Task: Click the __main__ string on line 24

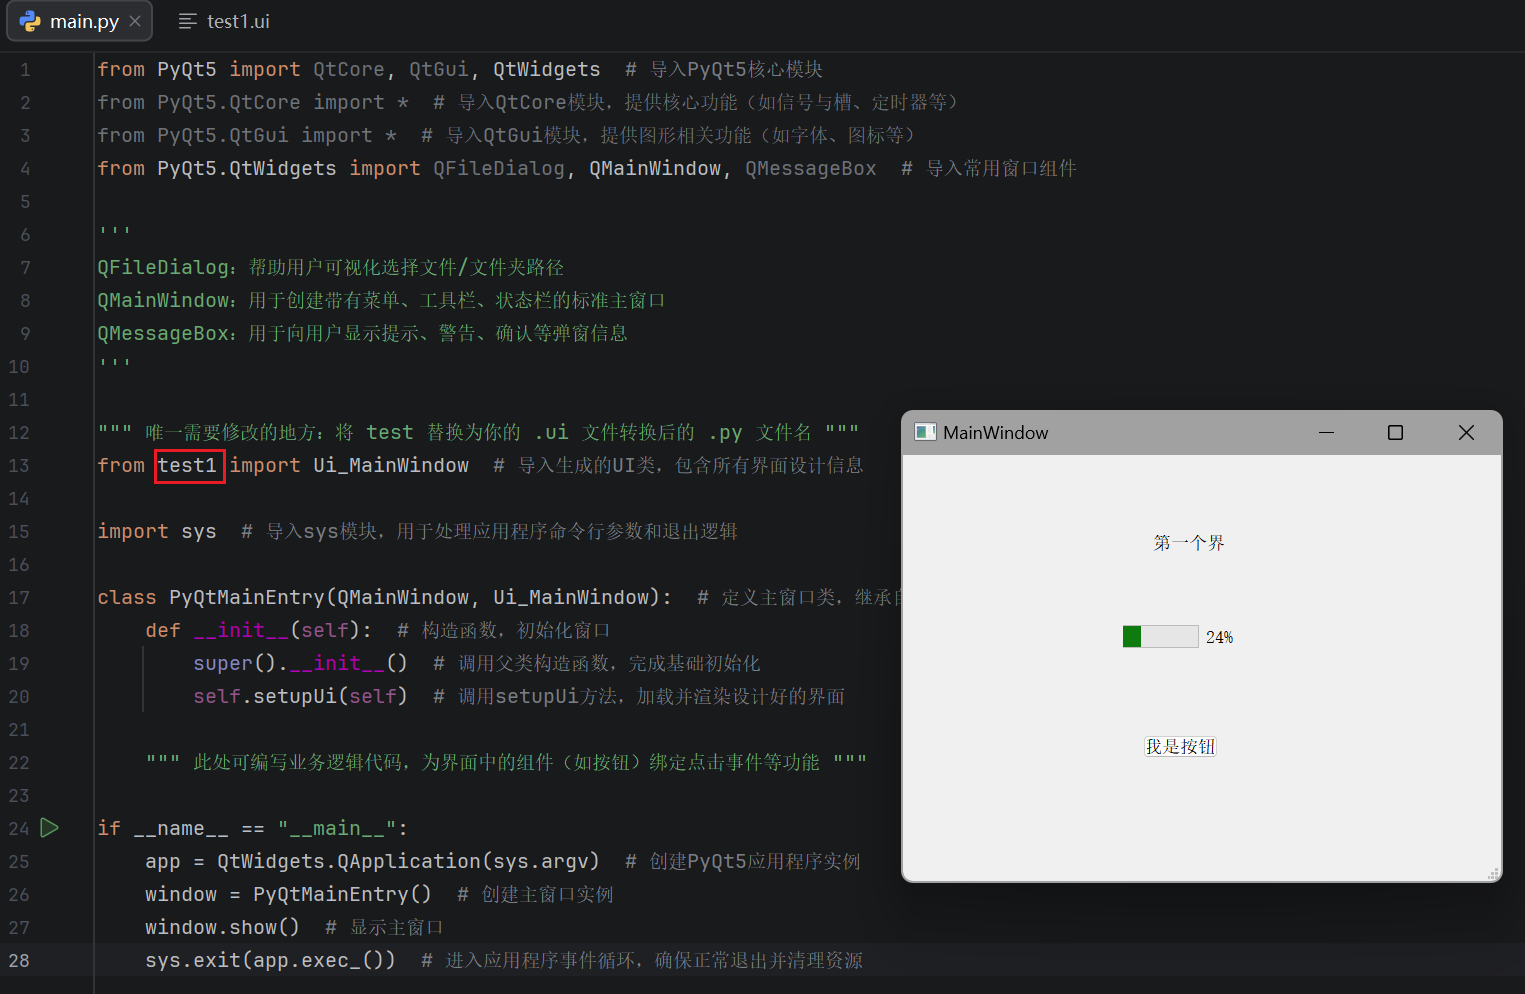Action: pos(337,828)
